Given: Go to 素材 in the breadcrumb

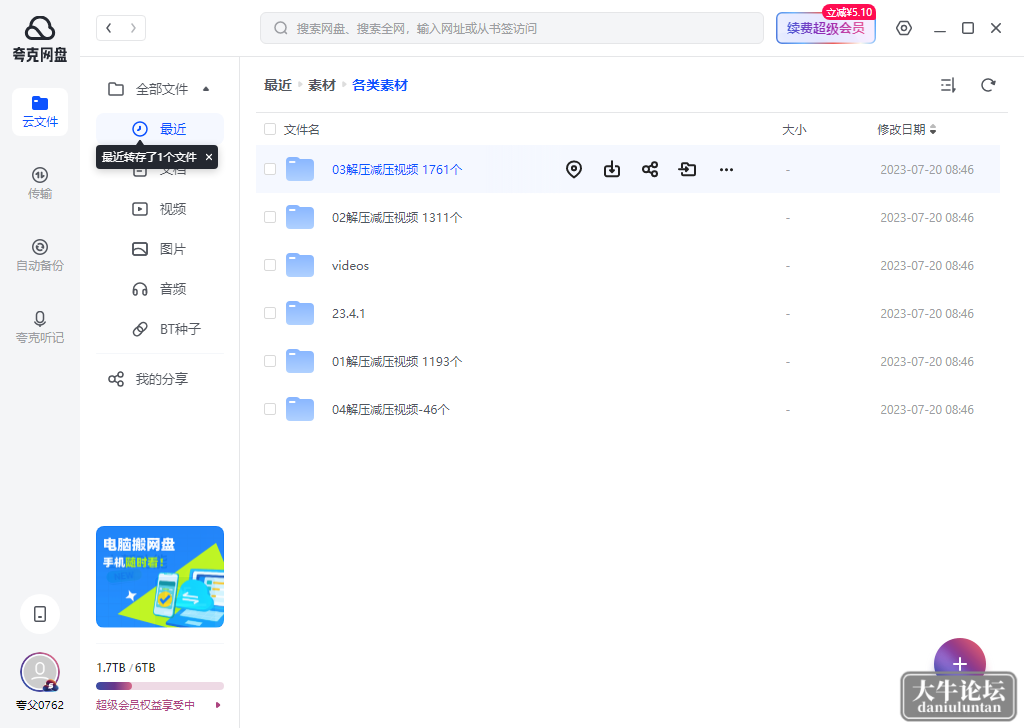Looking at the screenshot, I should click(x=321, y=85).
